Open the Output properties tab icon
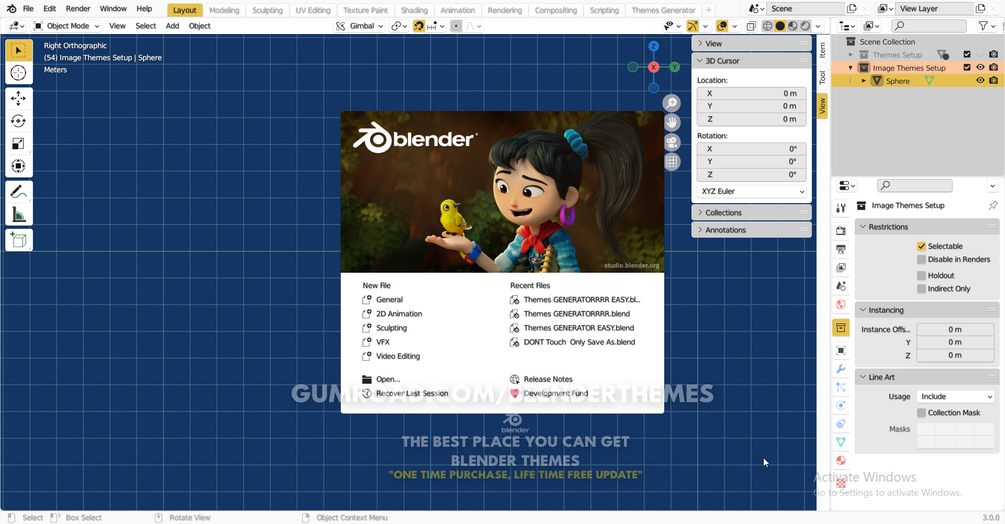The image size is (1005, 524). [x=841, y=249]
